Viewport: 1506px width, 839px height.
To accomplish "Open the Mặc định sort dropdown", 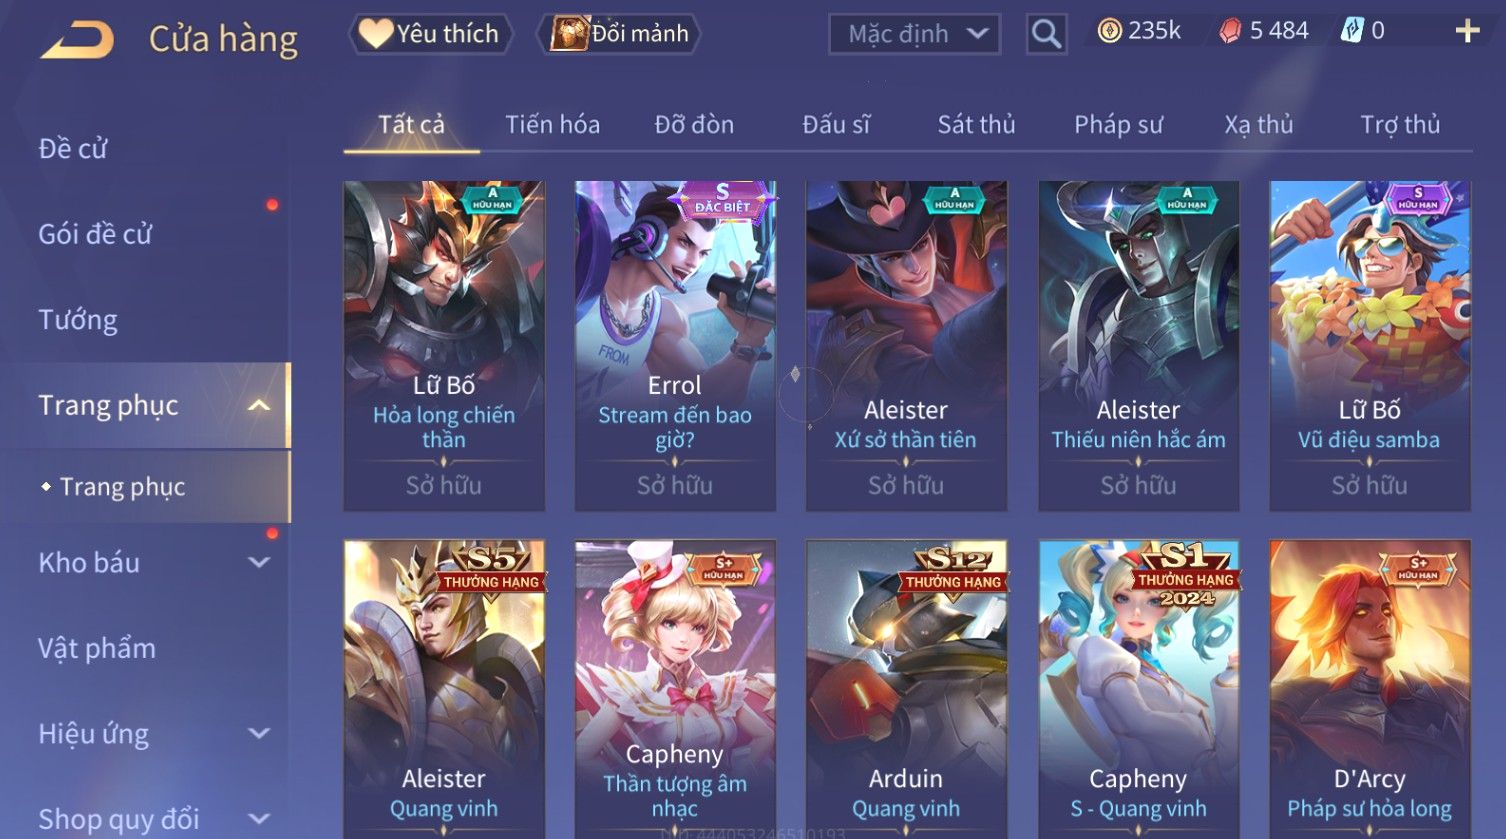I will (x=915, y=34).
